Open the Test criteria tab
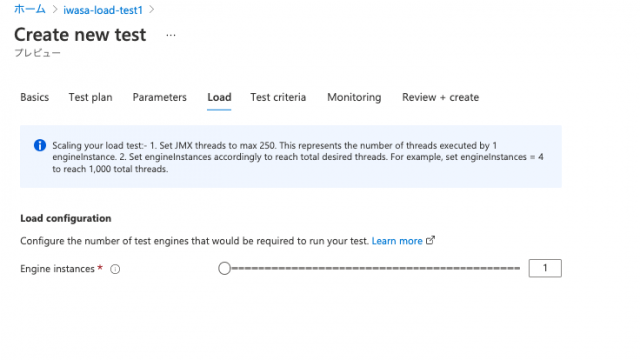 [x=278, y=97]
